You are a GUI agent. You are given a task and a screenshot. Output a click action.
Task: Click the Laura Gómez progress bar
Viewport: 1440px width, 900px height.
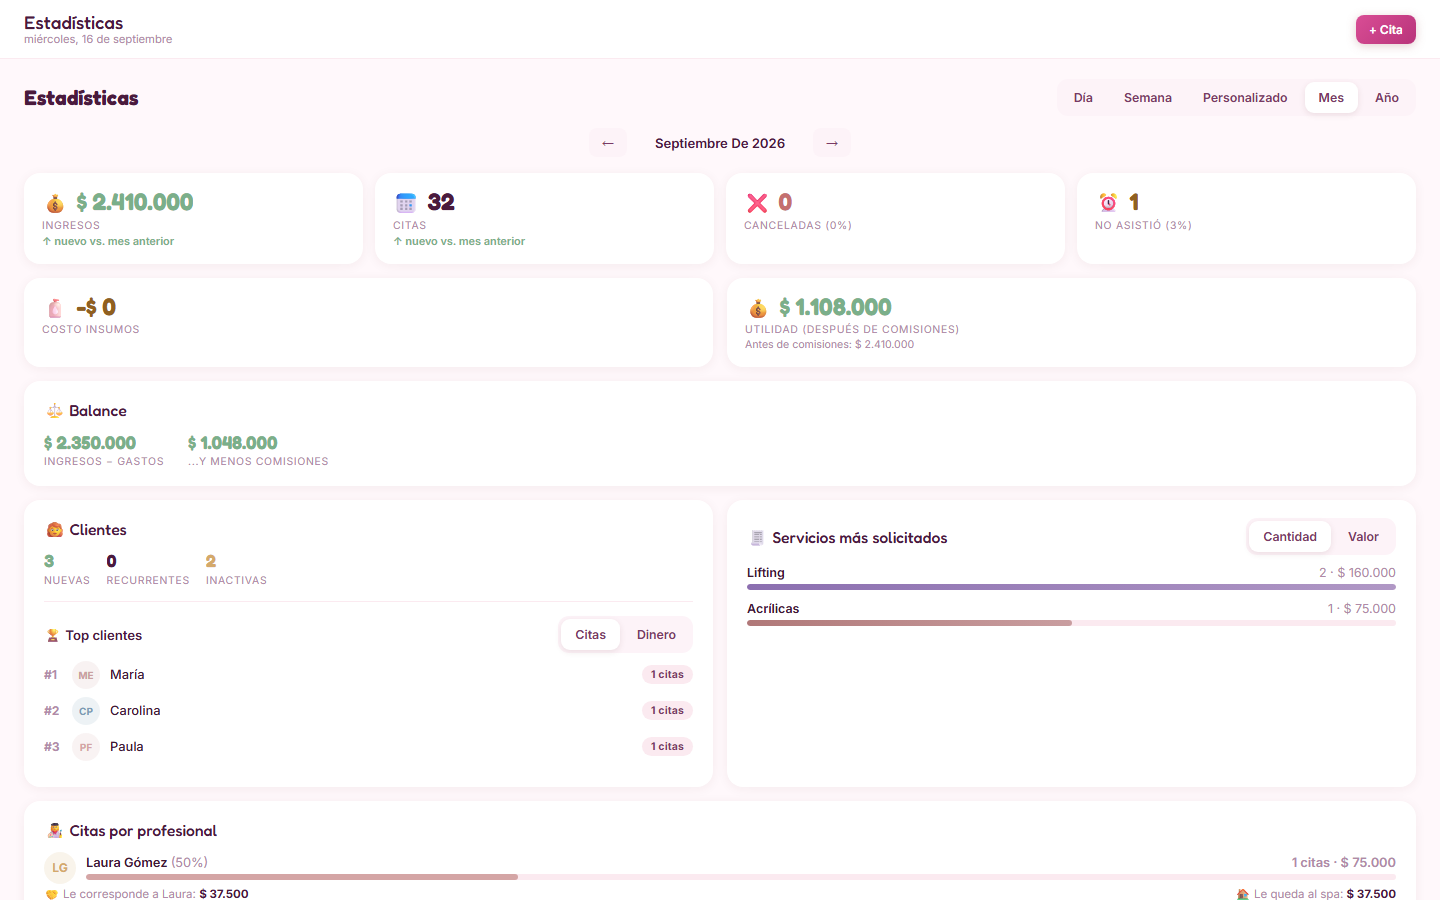tap(741, 877)
